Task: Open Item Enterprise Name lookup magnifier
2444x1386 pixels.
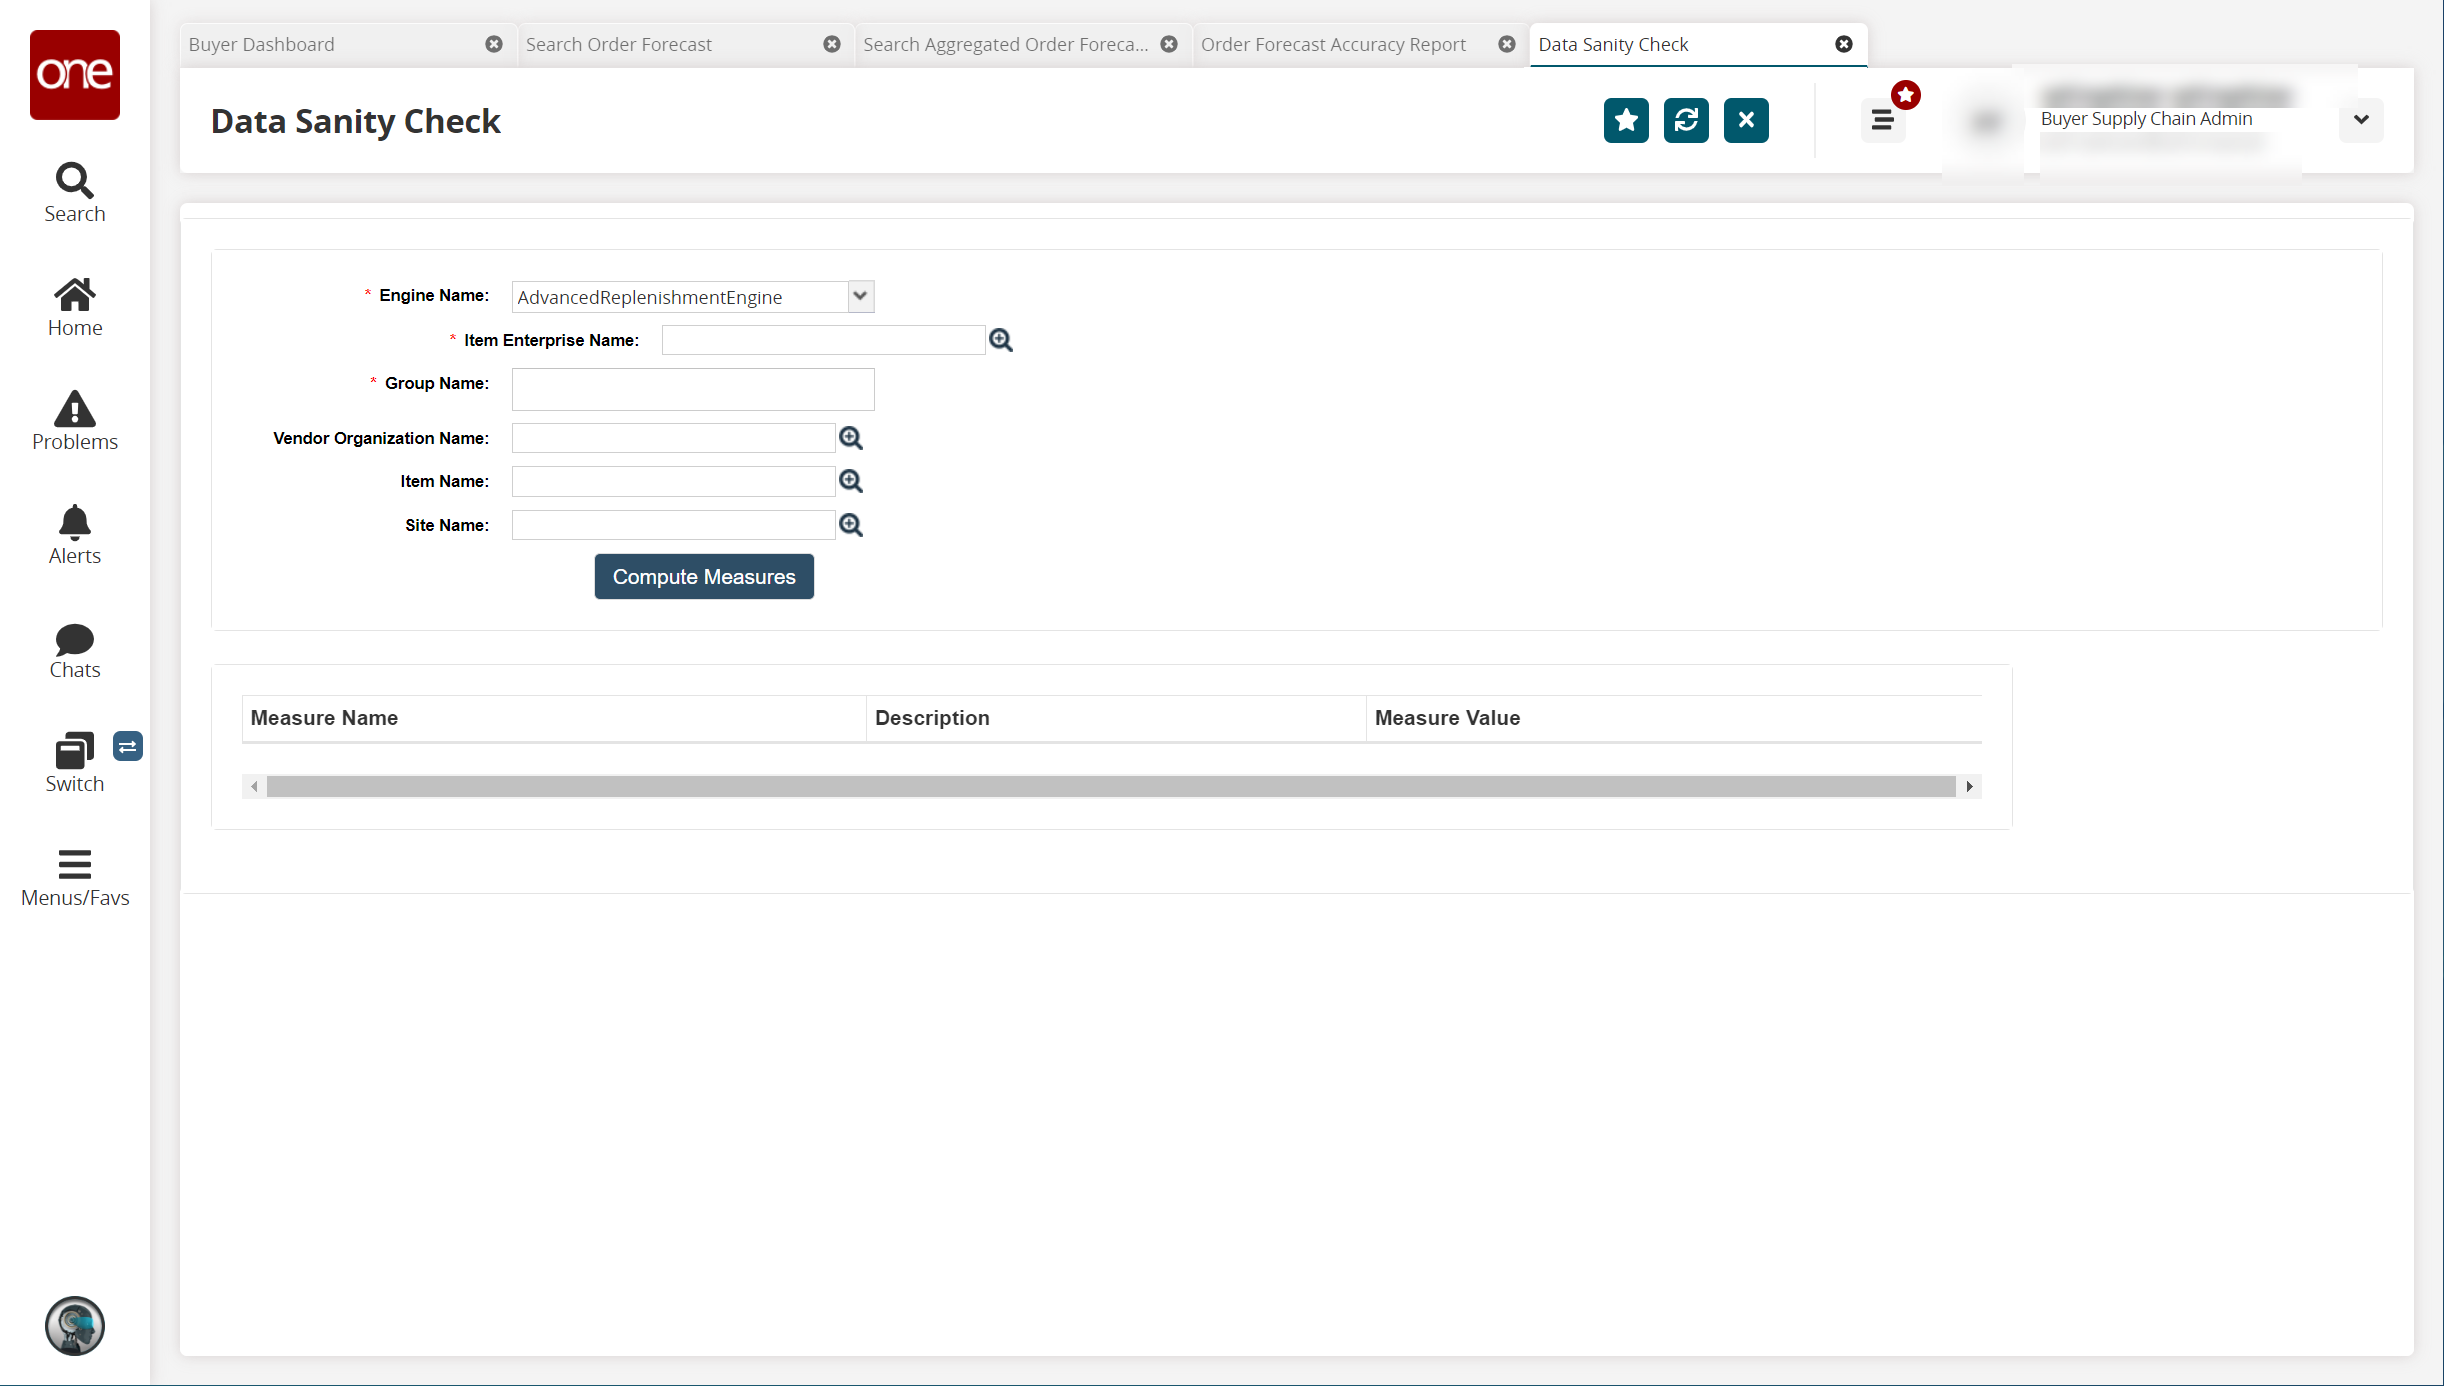Action: (1000, 340)
